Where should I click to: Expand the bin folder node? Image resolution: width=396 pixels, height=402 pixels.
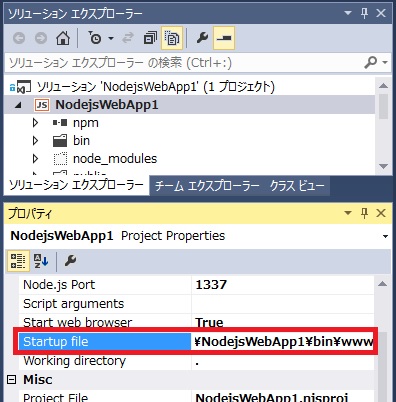click(35, 141)
